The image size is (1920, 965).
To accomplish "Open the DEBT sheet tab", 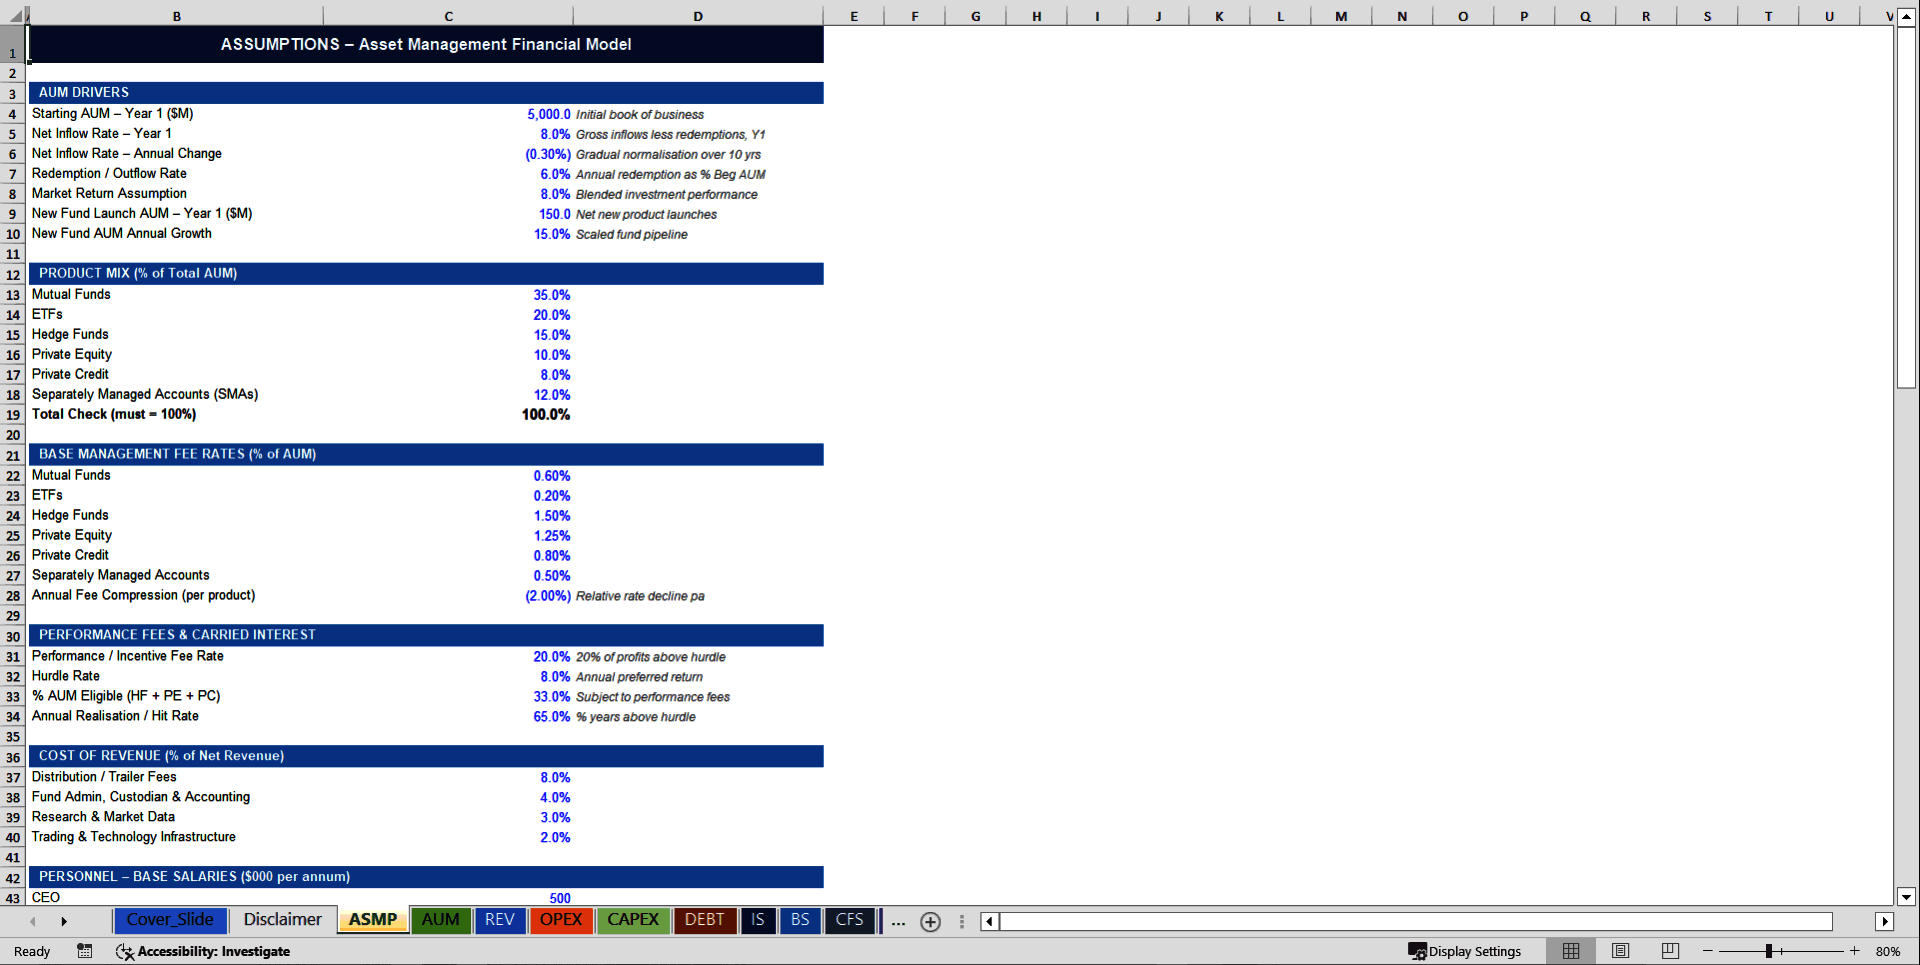I will coord(705,920).
